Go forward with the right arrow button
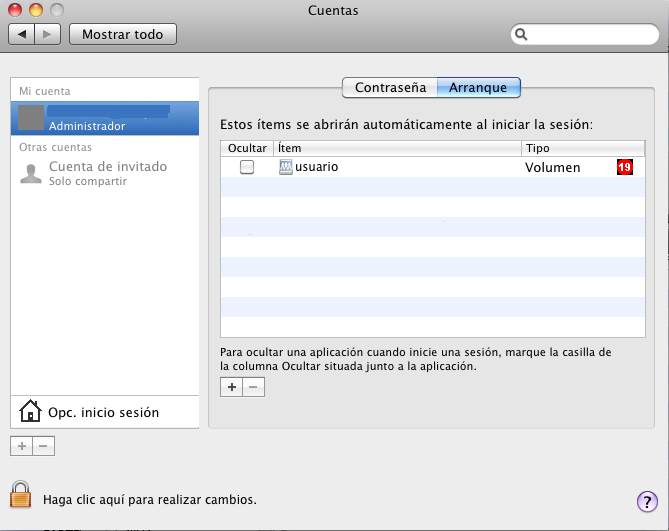The height and width of the screenshot is (531, 669). tap(47, 34)
